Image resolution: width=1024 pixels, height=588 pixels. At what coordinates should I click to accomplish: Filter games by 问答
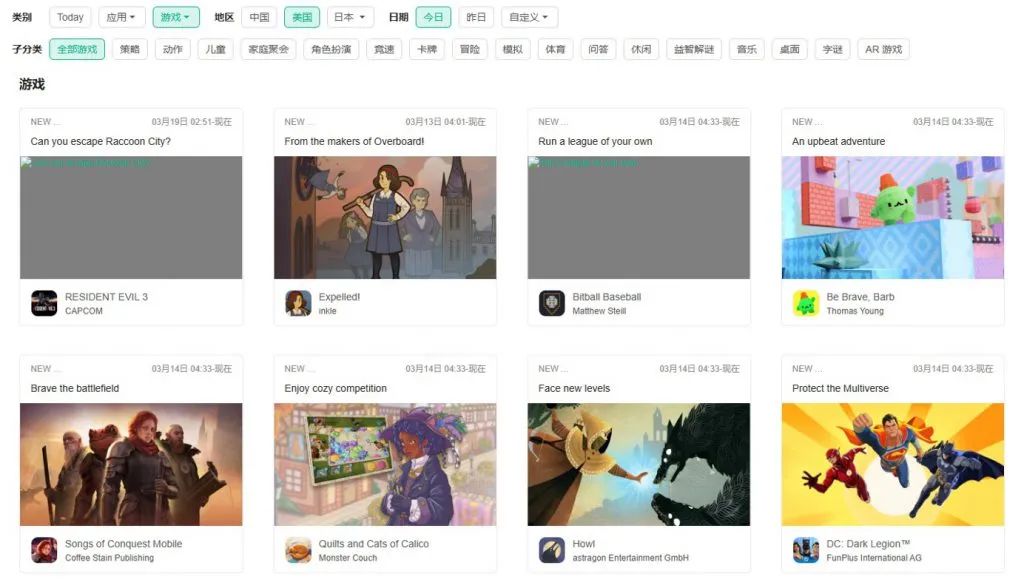598,49
